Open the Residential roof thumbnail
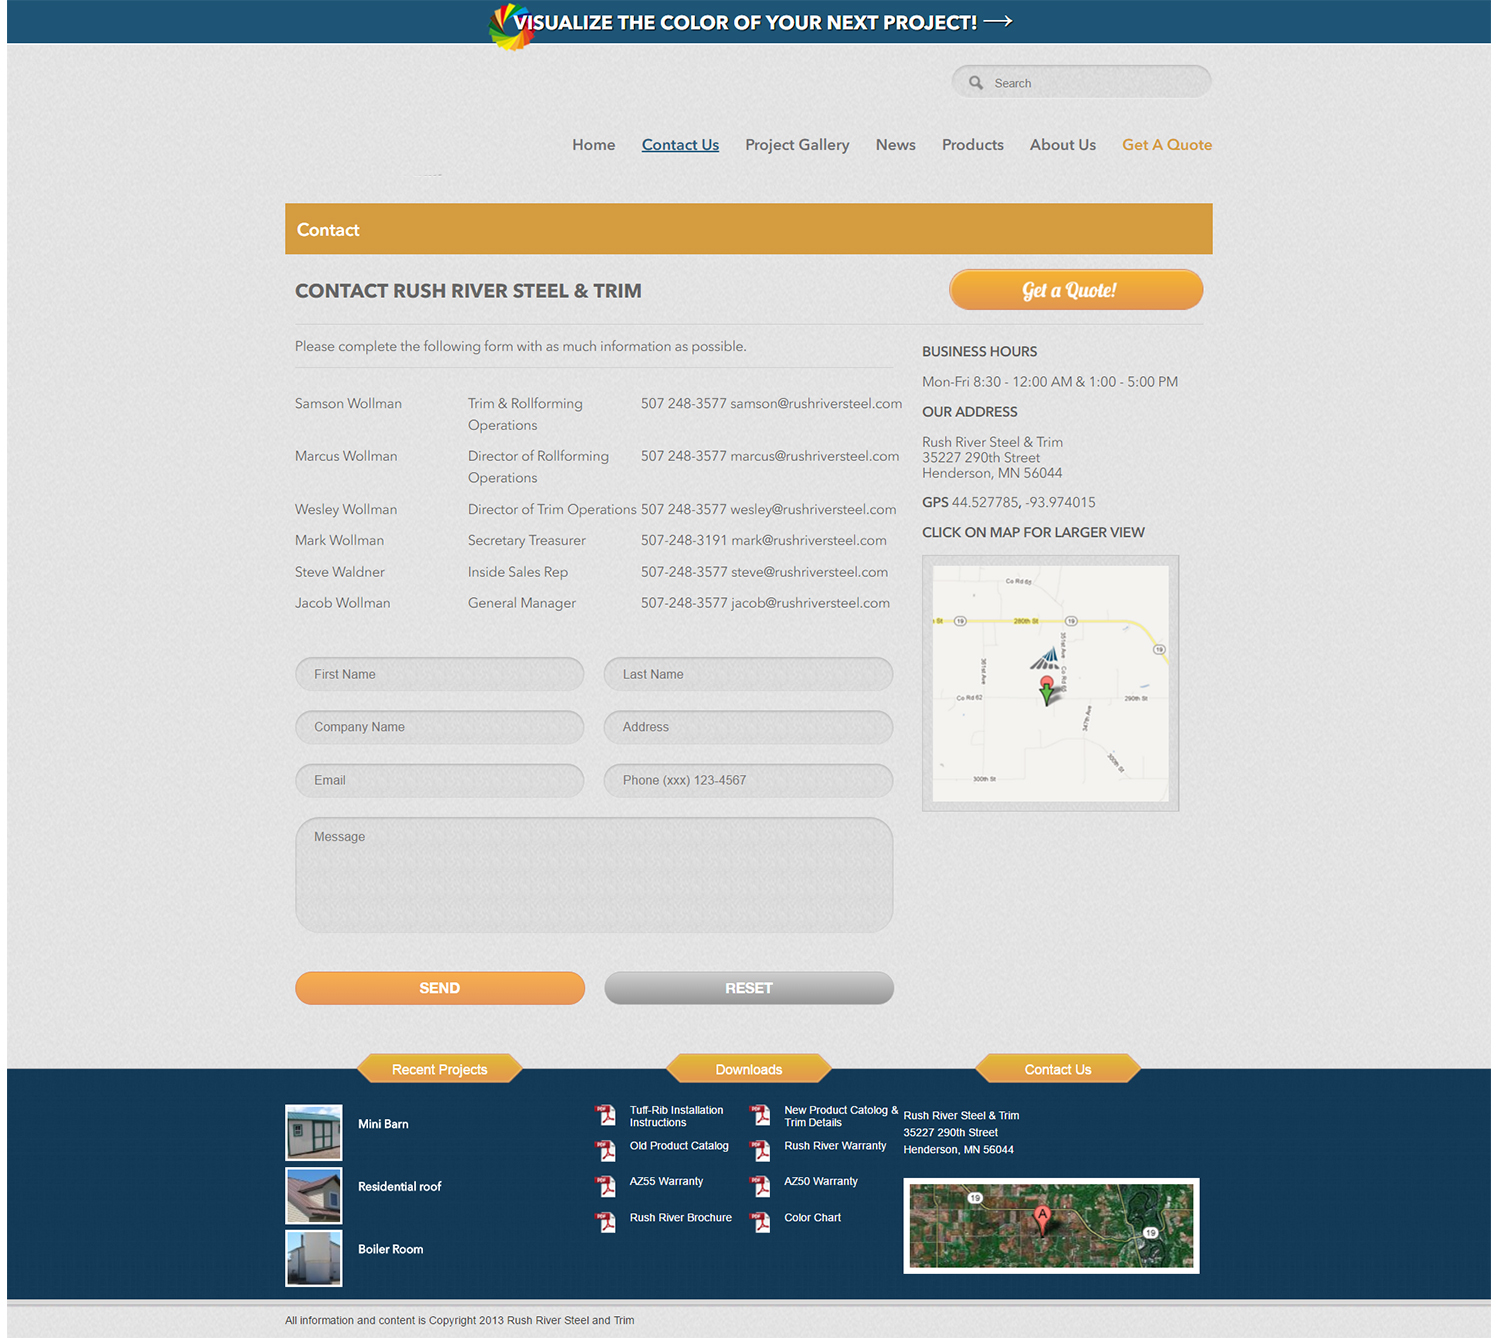The width and height of the screenshot is (1500, 1338). click(314, 1195)
